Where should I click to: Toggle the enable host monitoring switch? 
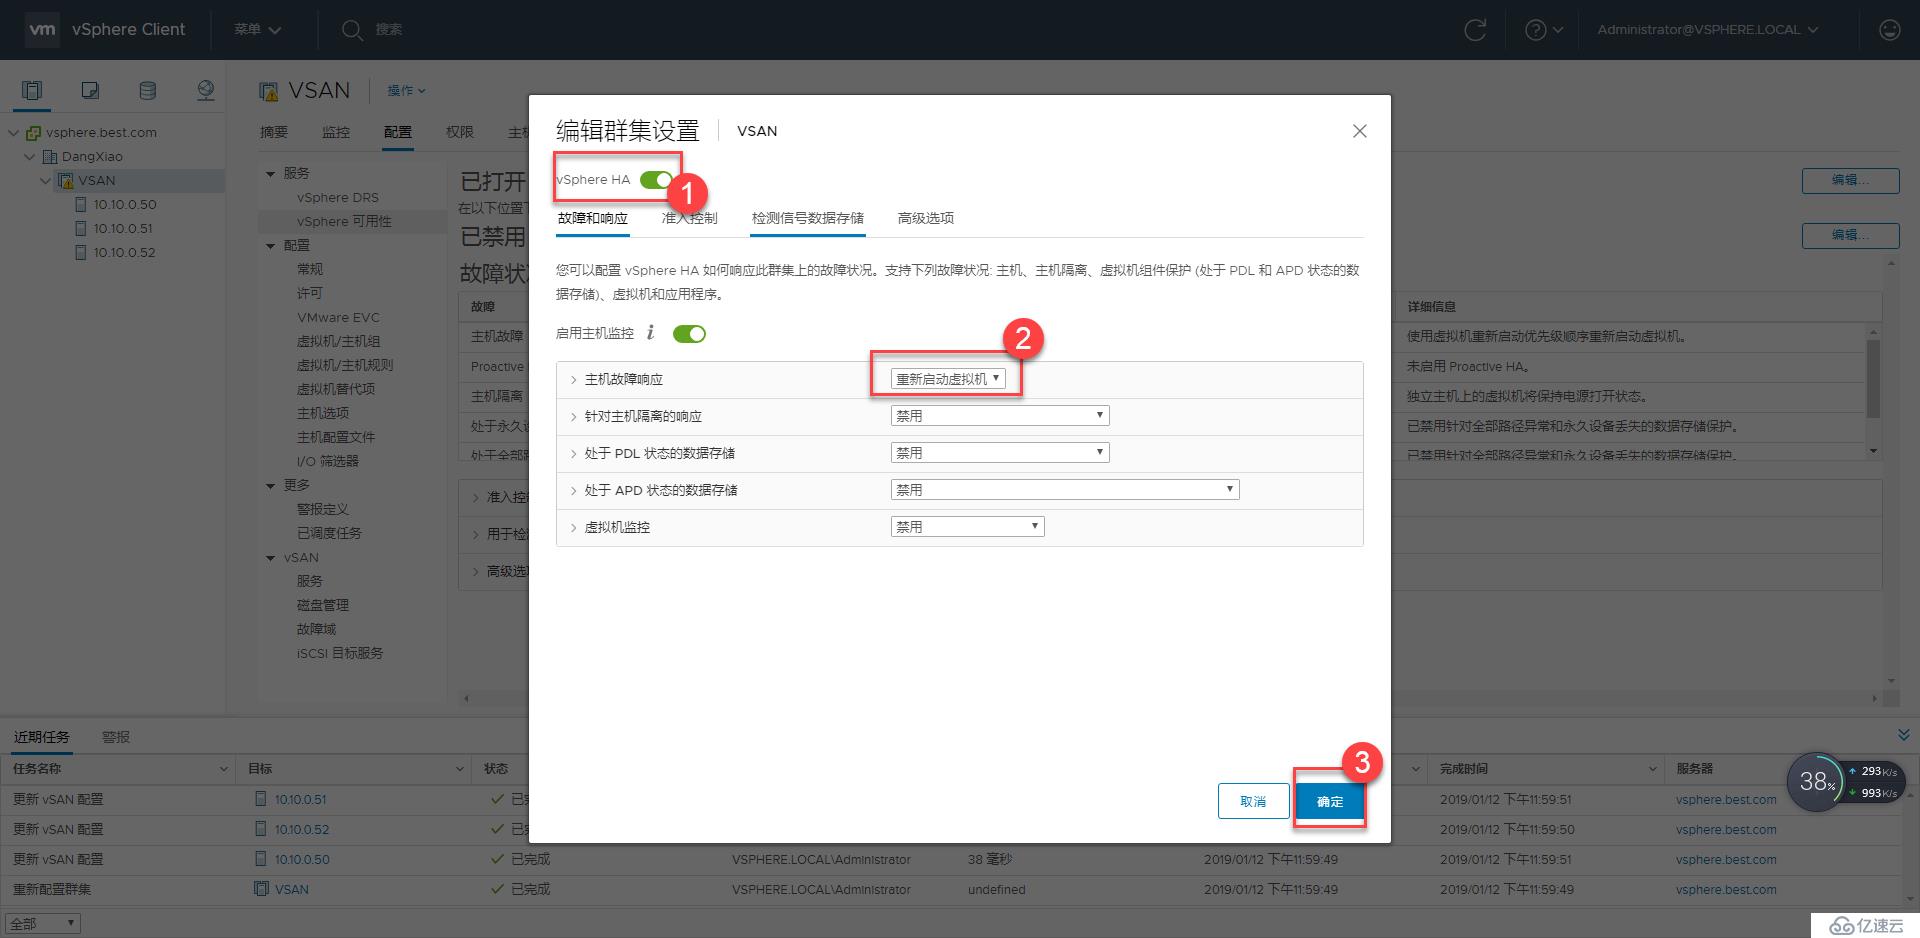689,334
